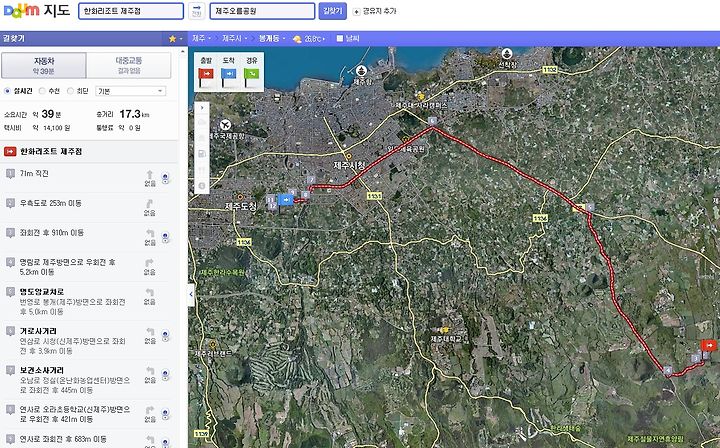Open road view icon for 보건소사거리 step
720x448 pixels.
(166, 375)
